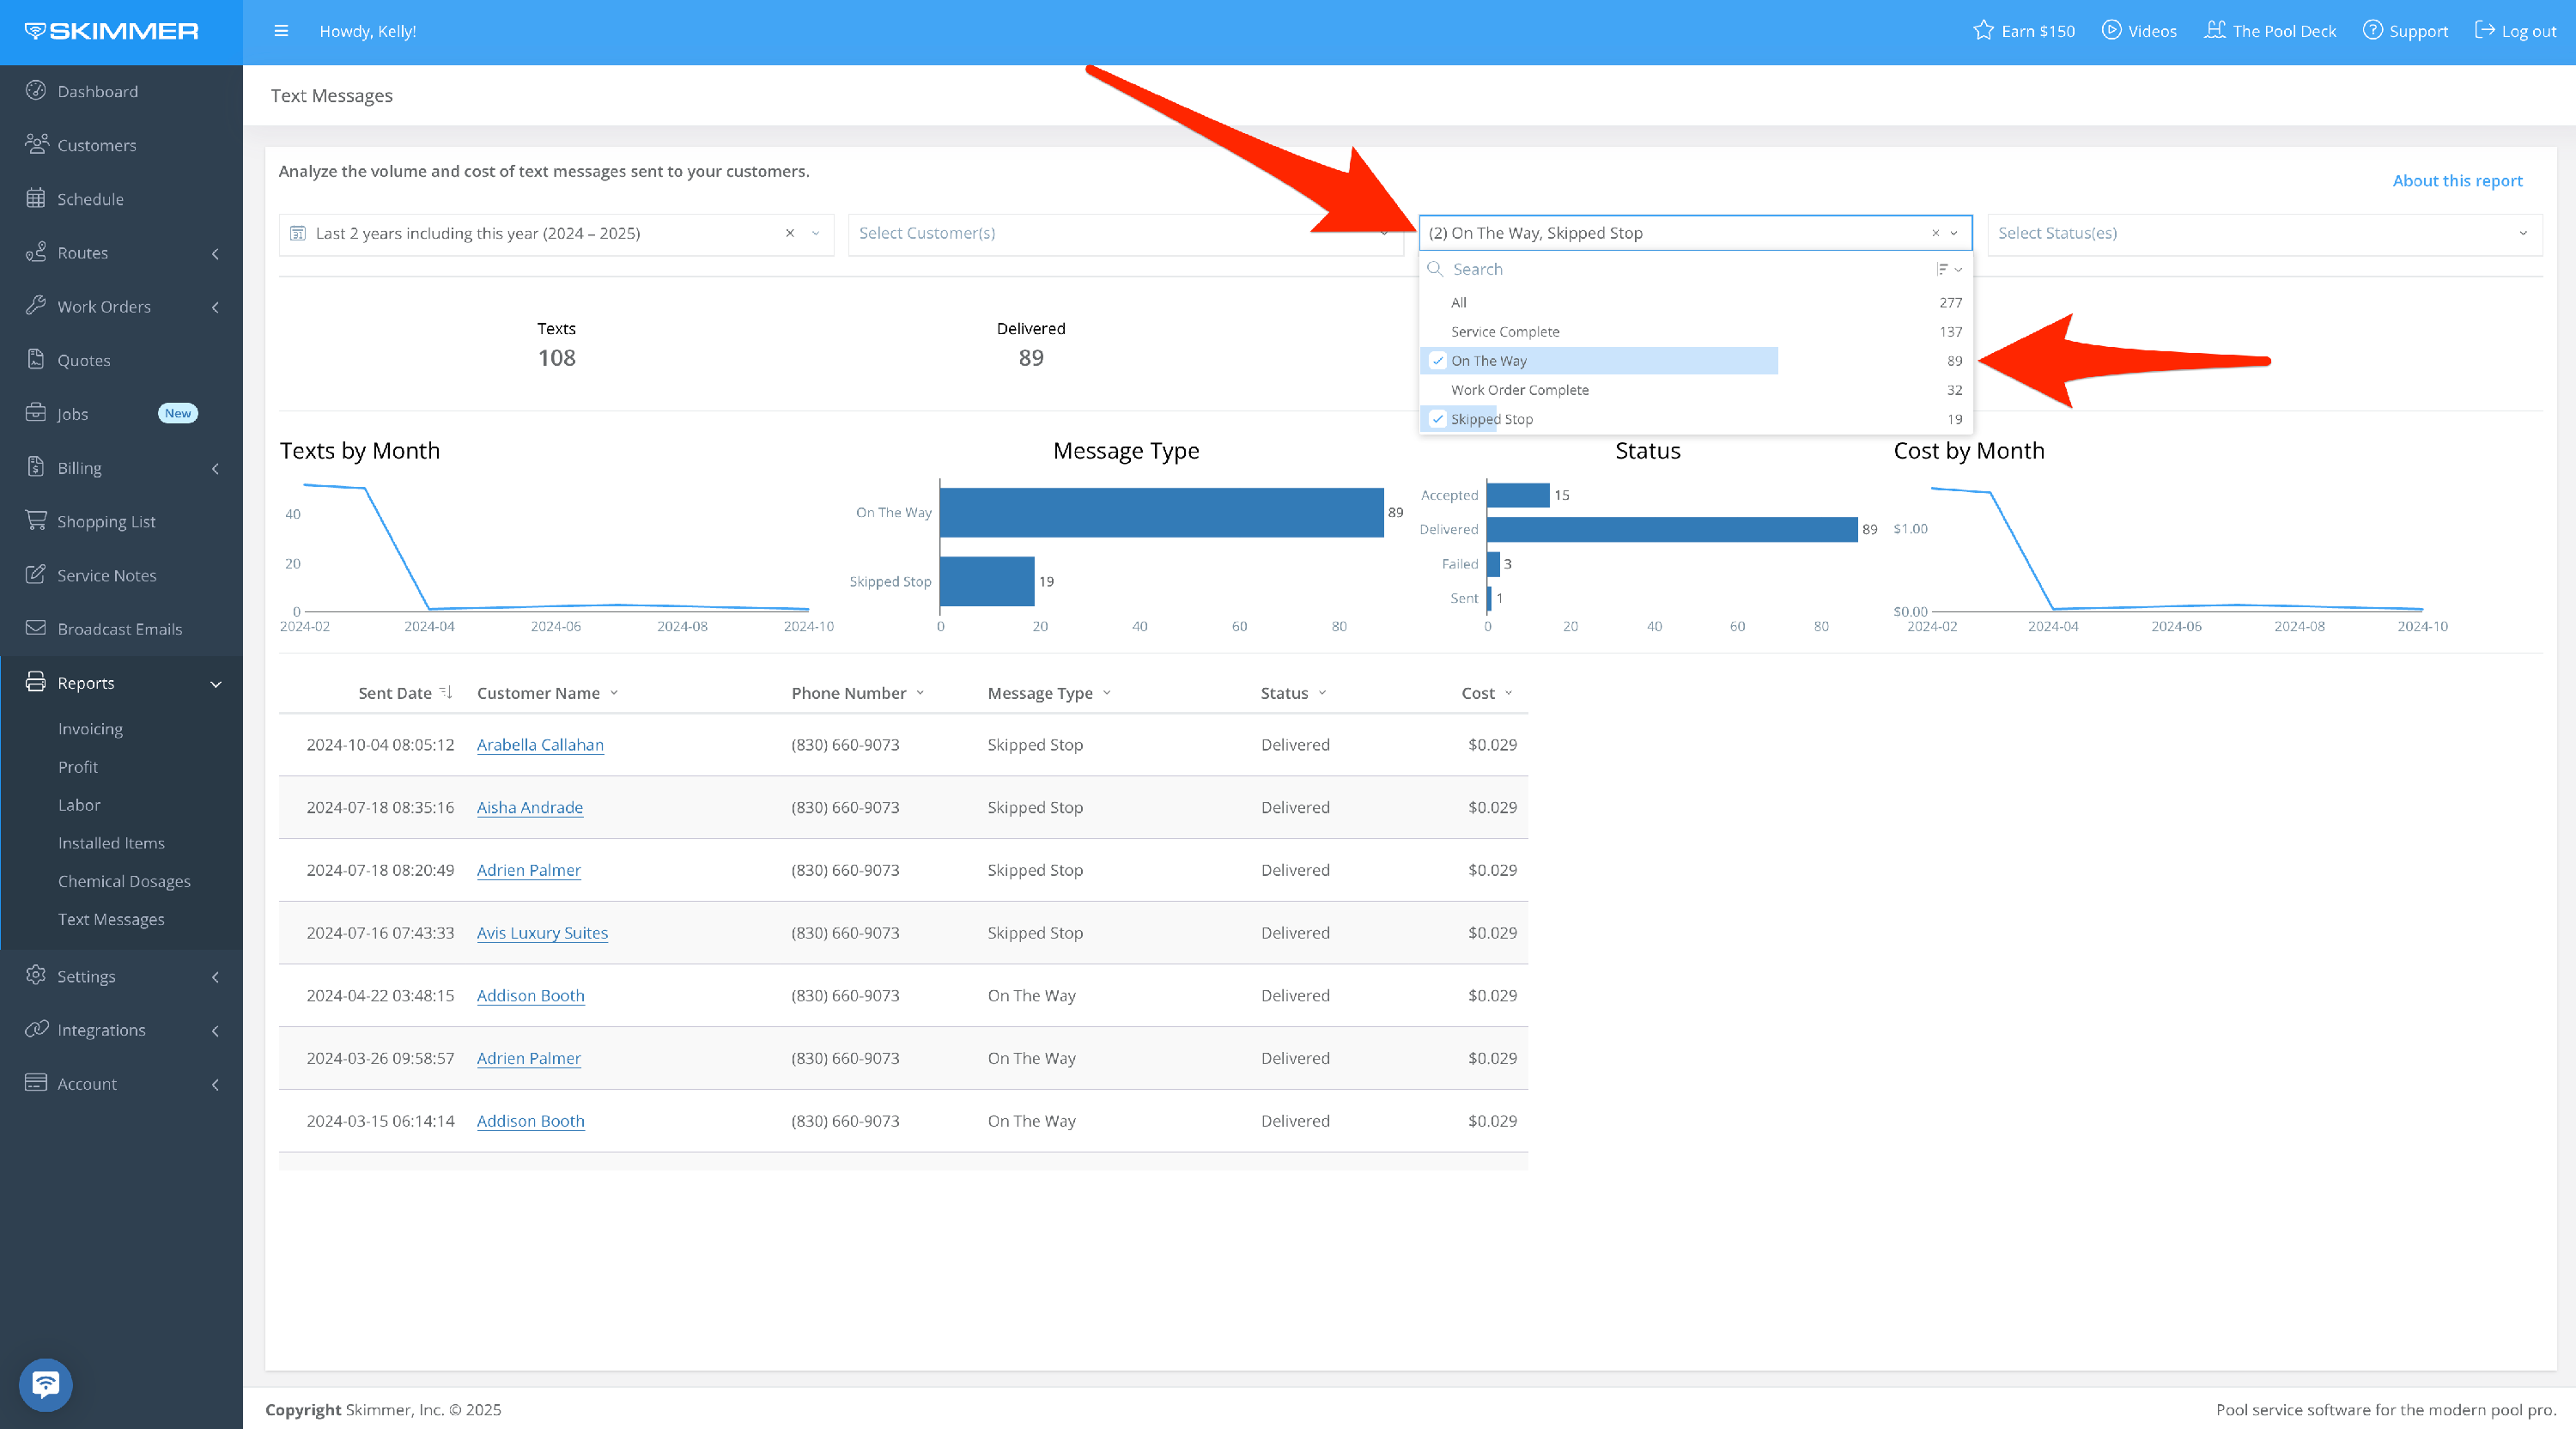2576x1429 pixels.
Task: Open Chemical Dosages report
Action: [124, 881]
